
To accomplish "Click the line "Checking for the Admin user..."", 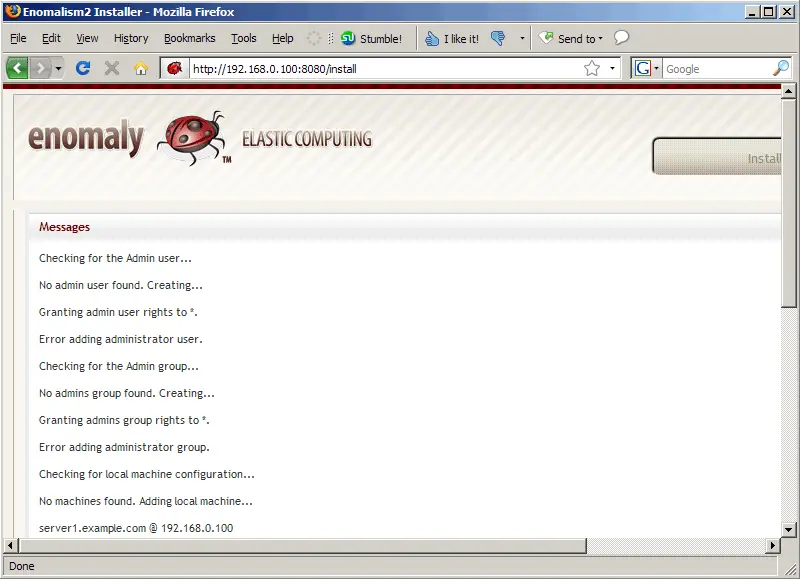I will pos(115,258).
